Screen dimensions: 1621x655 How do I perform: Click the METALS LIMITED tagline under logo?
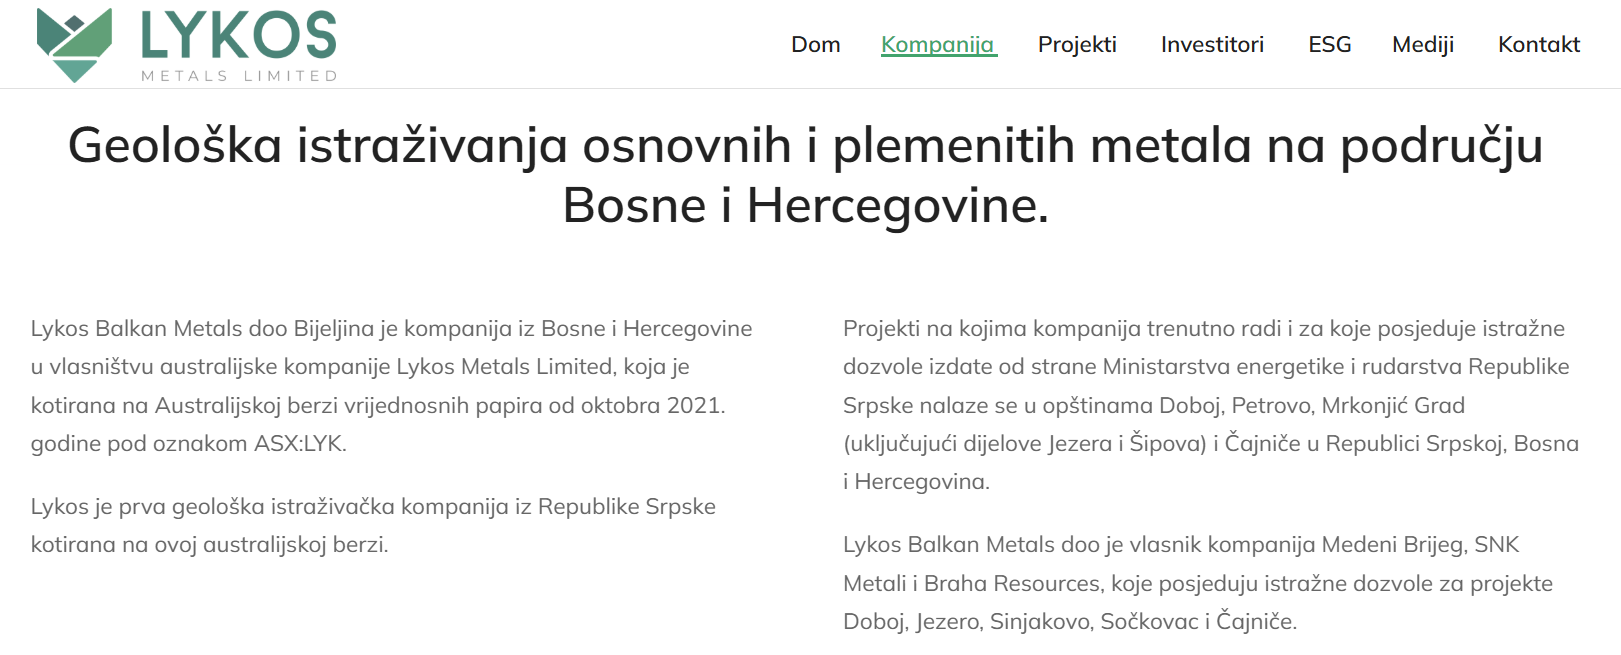239,76
